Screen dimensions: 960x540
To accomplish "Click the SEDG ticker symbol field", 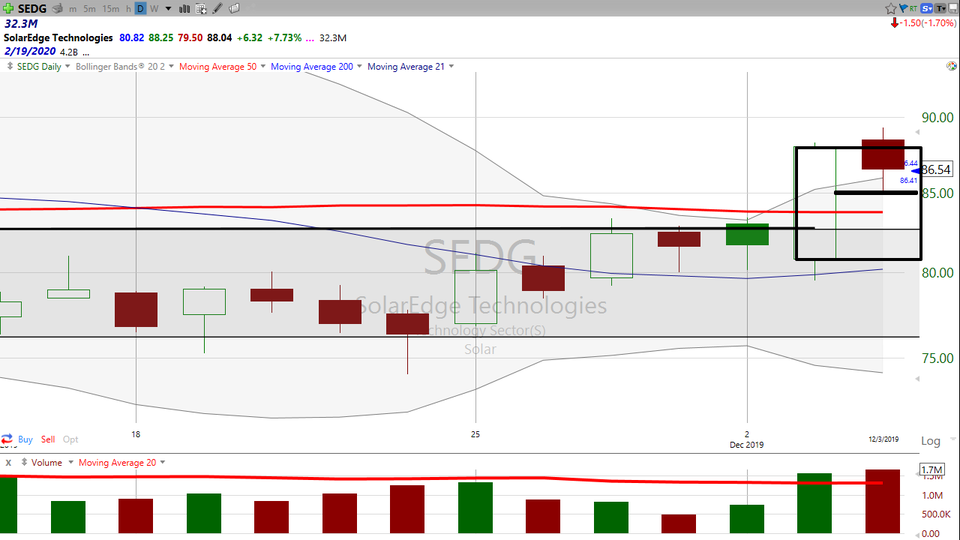I will [32, 9].
